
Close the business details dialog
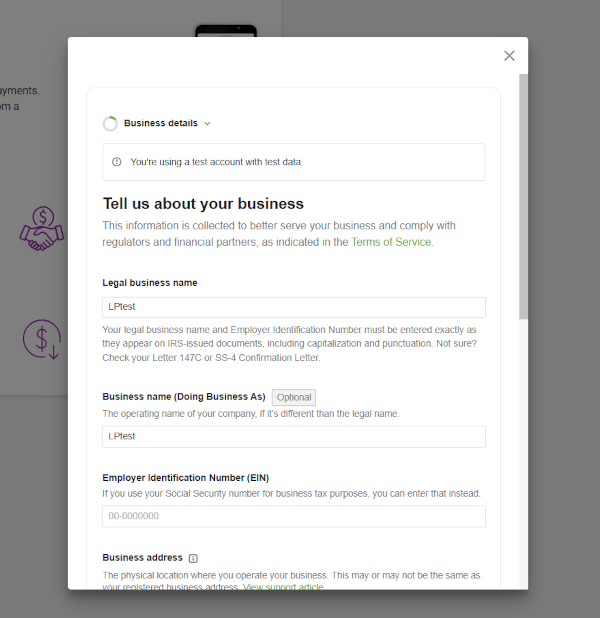(509, 56)
